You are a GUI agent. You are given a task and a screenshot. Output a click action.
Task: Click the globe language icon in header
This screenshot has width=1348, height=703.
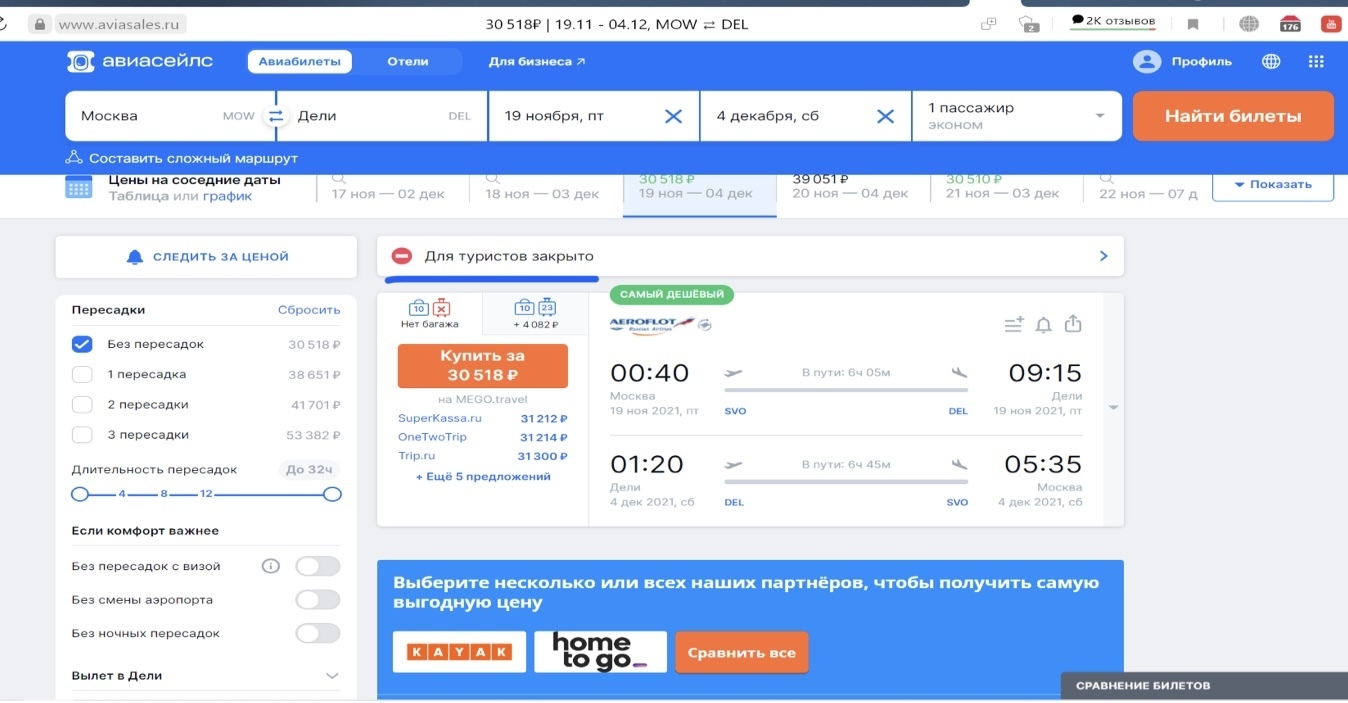coord(1271,62)
